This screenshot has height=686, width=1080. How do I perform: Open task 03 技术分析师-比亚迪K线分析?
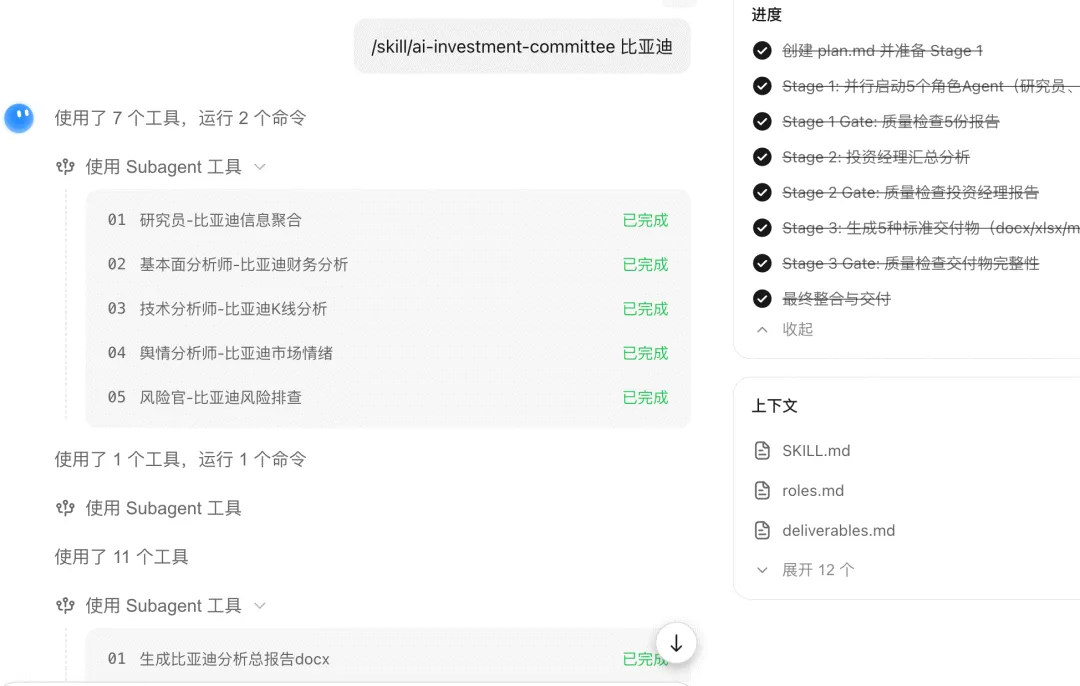click(388, 309)
